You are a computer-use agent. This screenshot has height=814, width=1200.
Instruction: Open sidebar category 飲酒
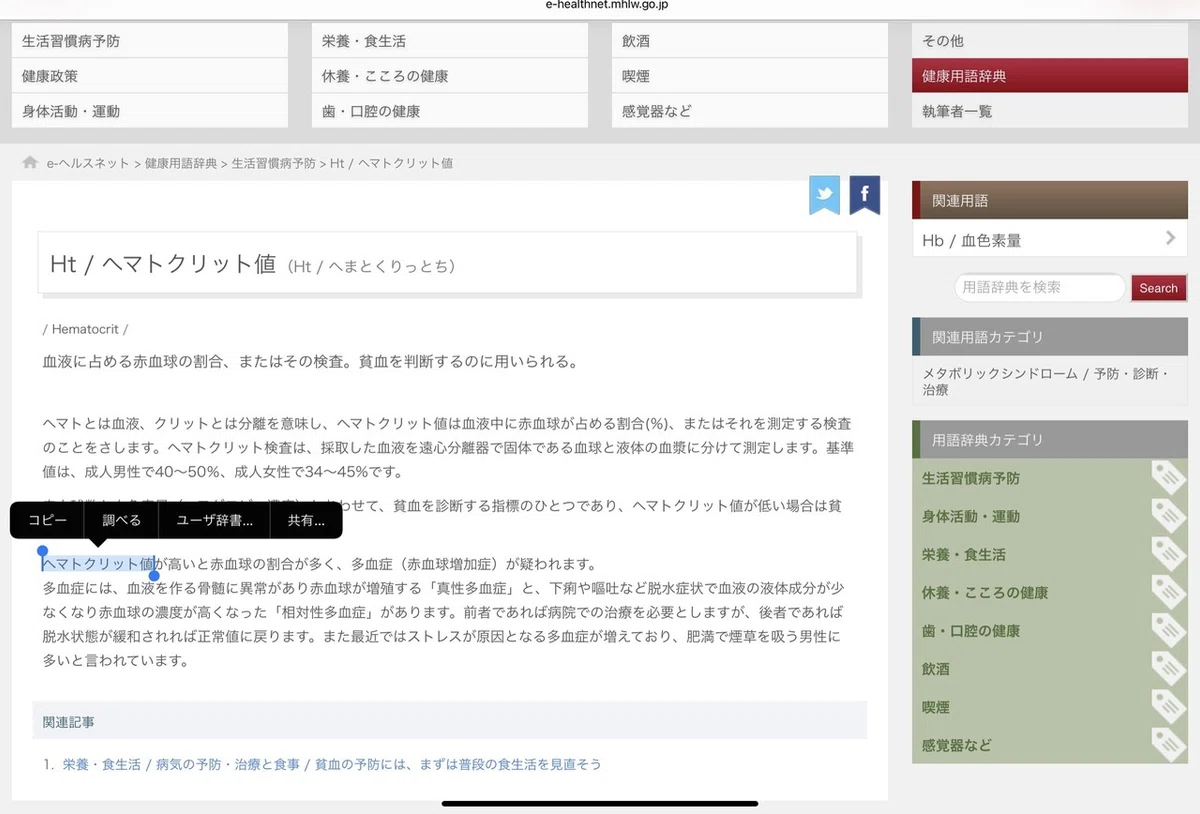(936, 669)
